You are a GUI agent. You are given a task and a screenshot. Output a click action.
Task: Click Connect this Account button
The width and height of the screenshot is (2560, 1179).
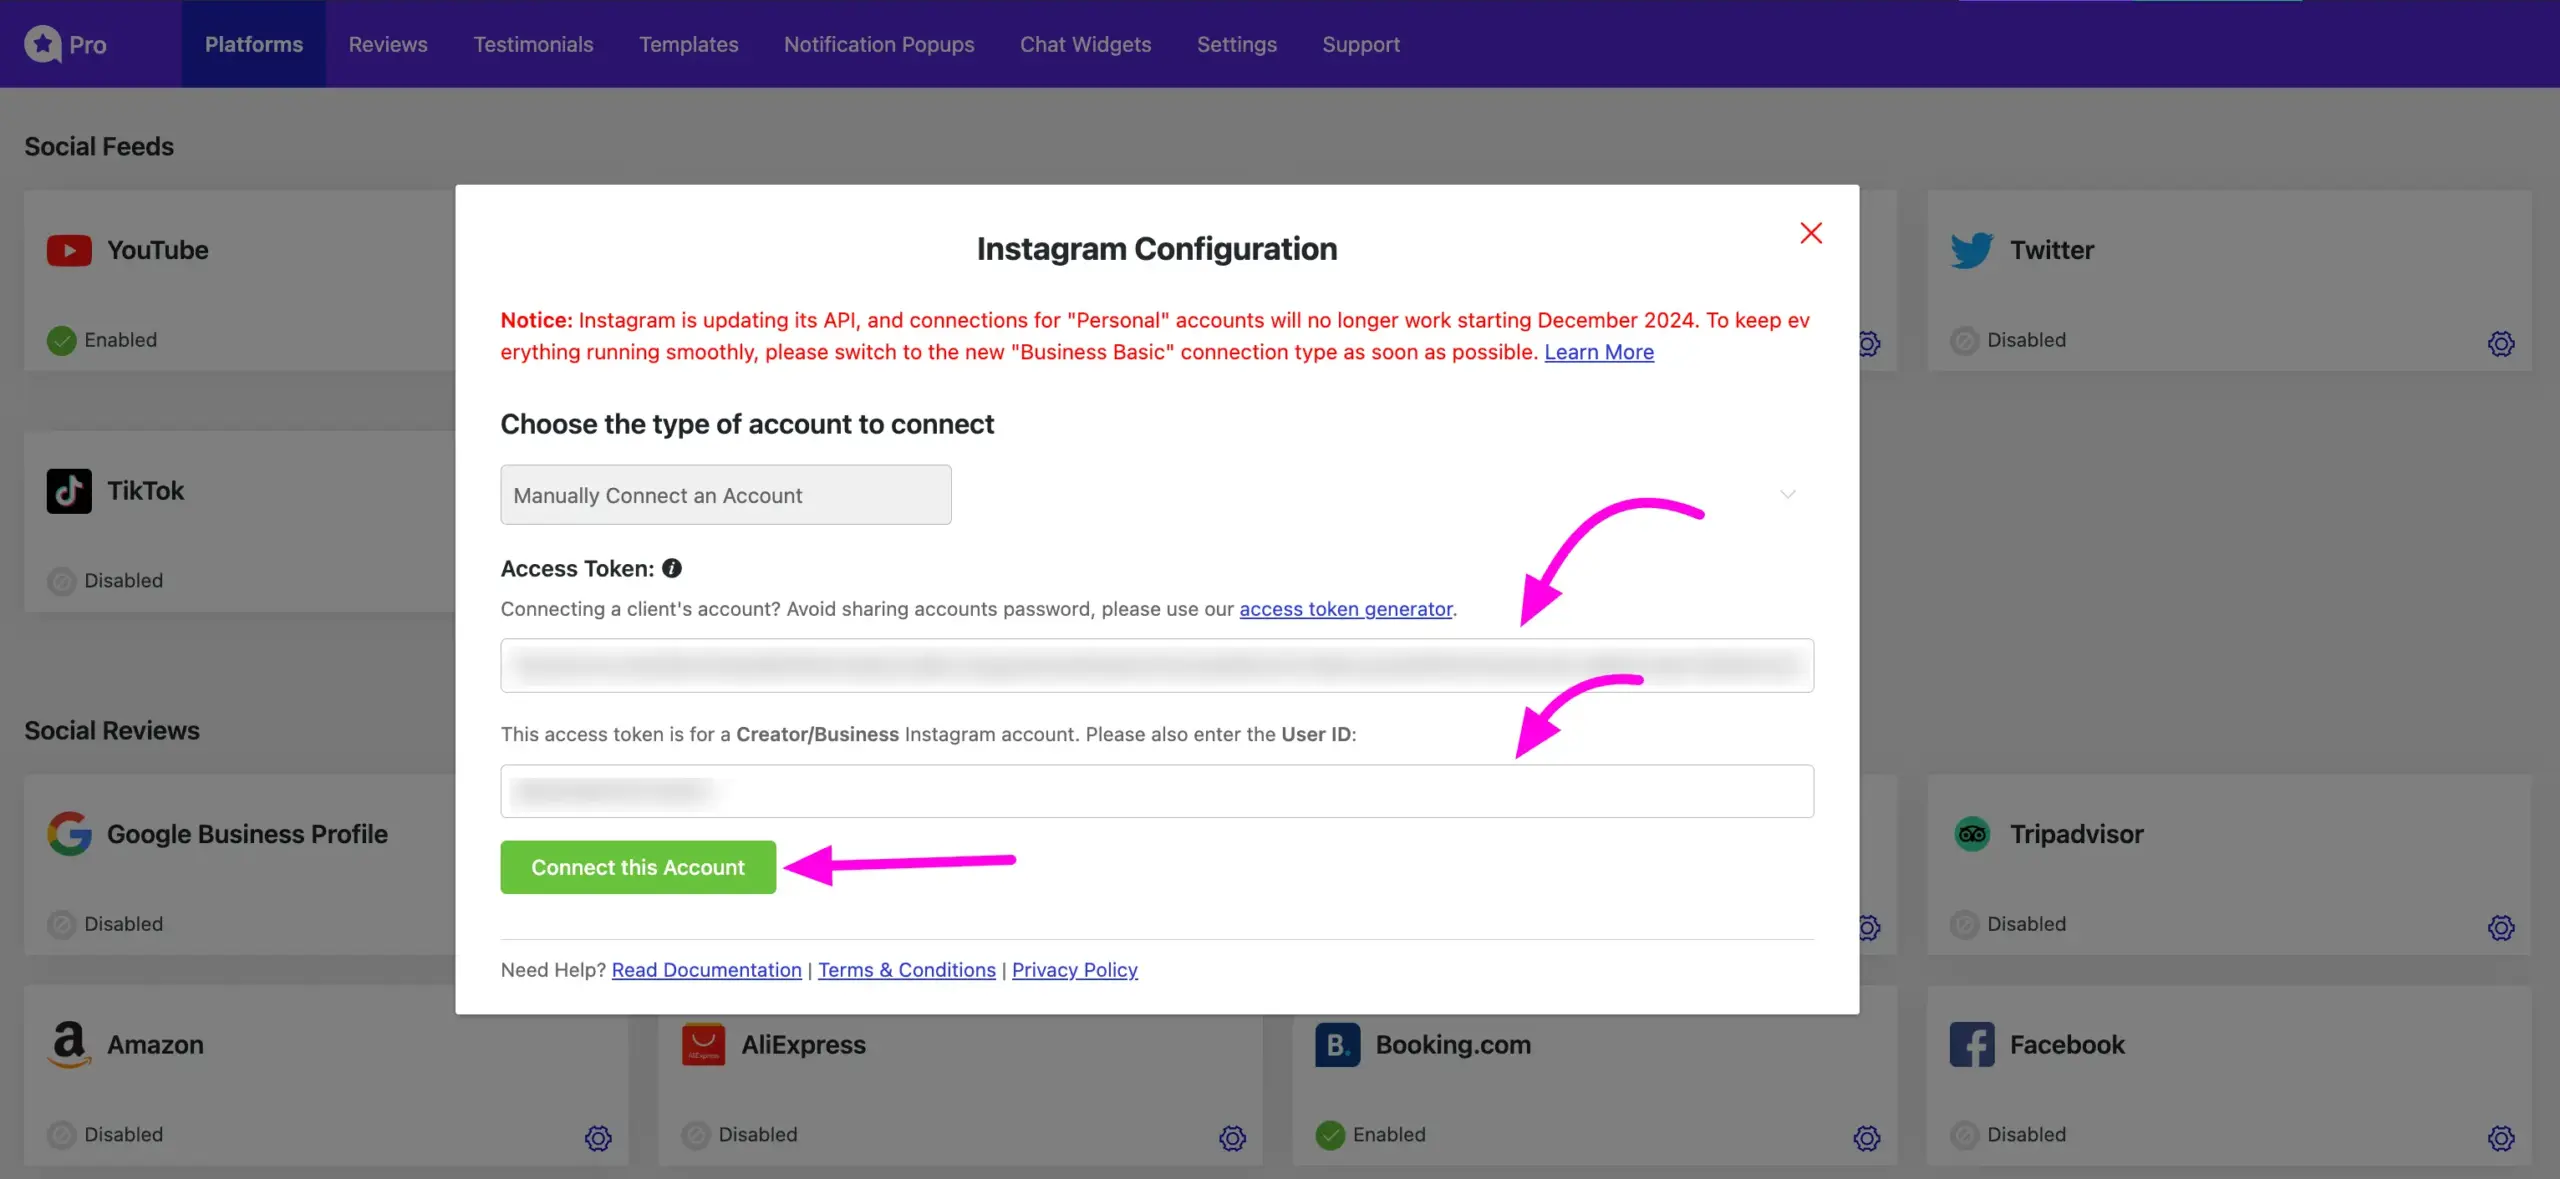click(637, 867)
